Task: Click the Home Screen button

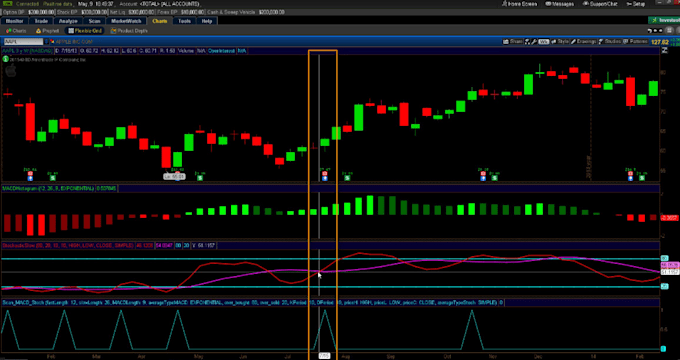Action: pyautogui.click(x=520, y=4)
